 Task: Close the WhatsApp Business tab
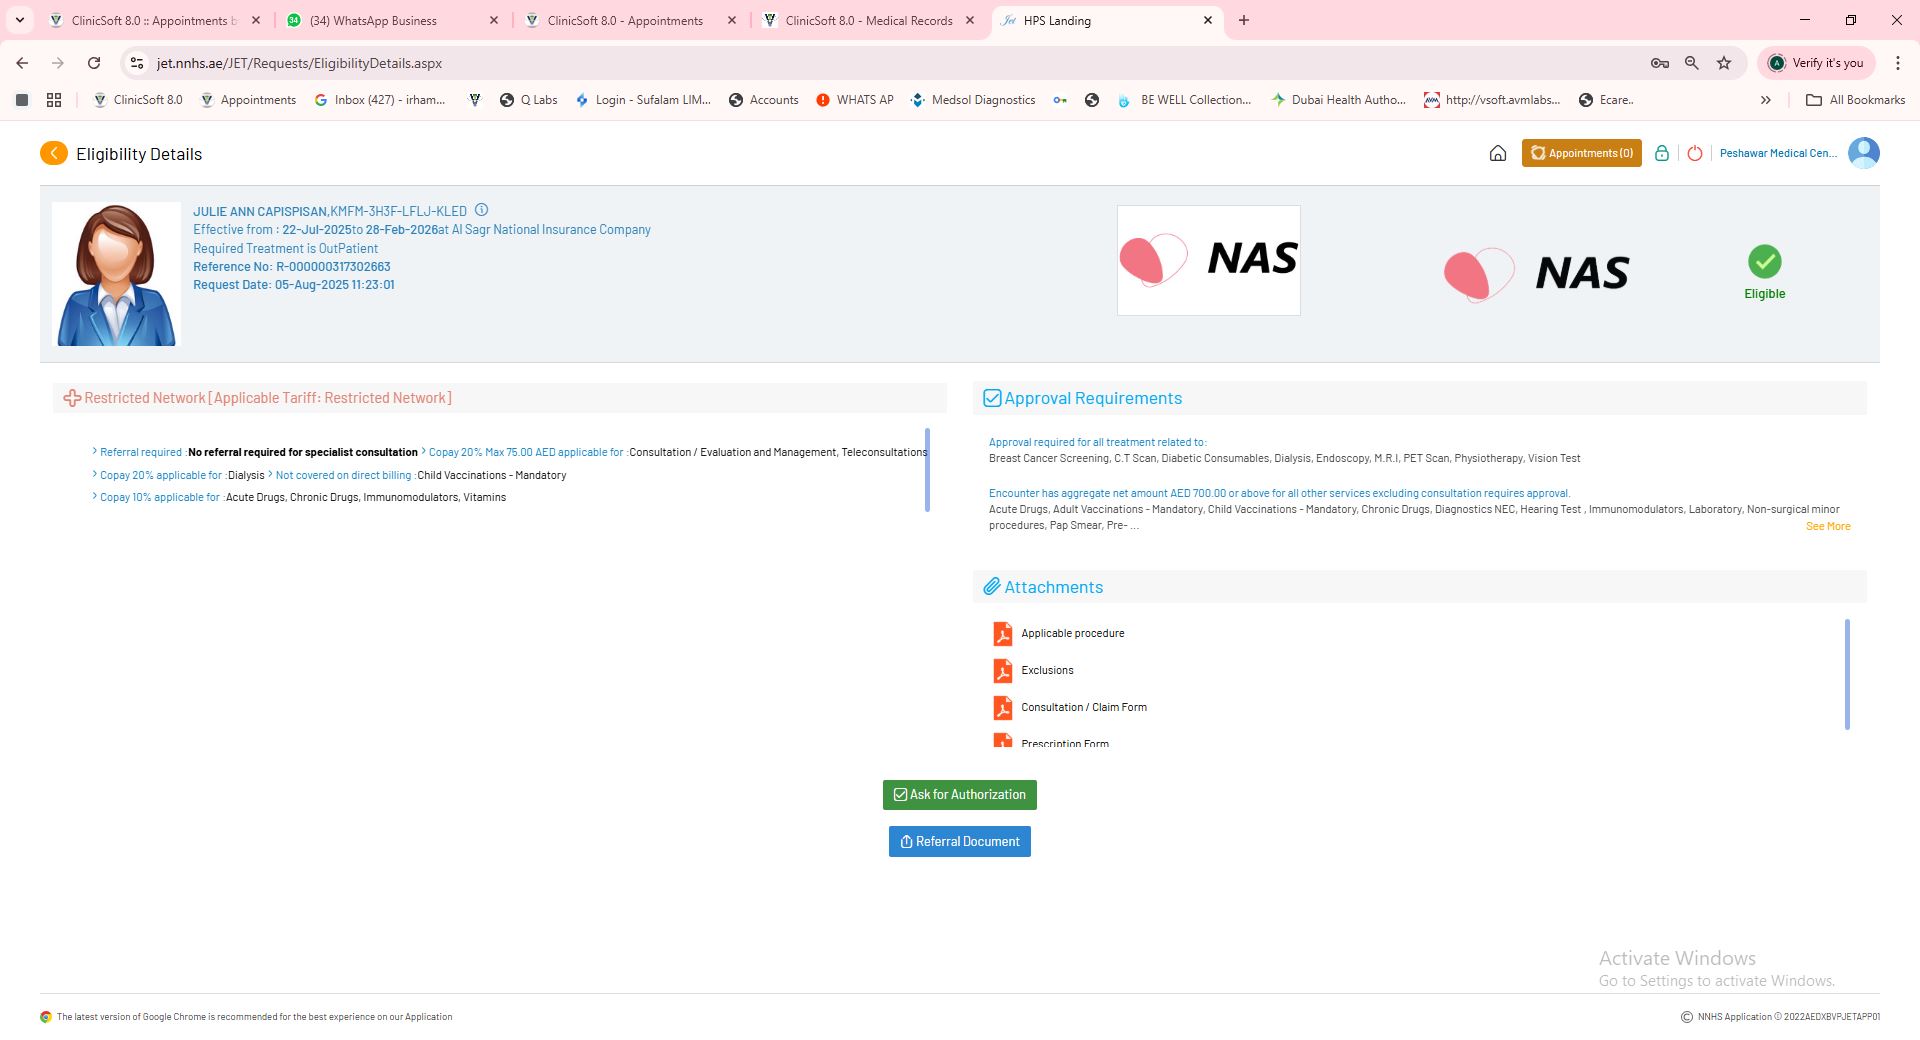coord(494,20)
